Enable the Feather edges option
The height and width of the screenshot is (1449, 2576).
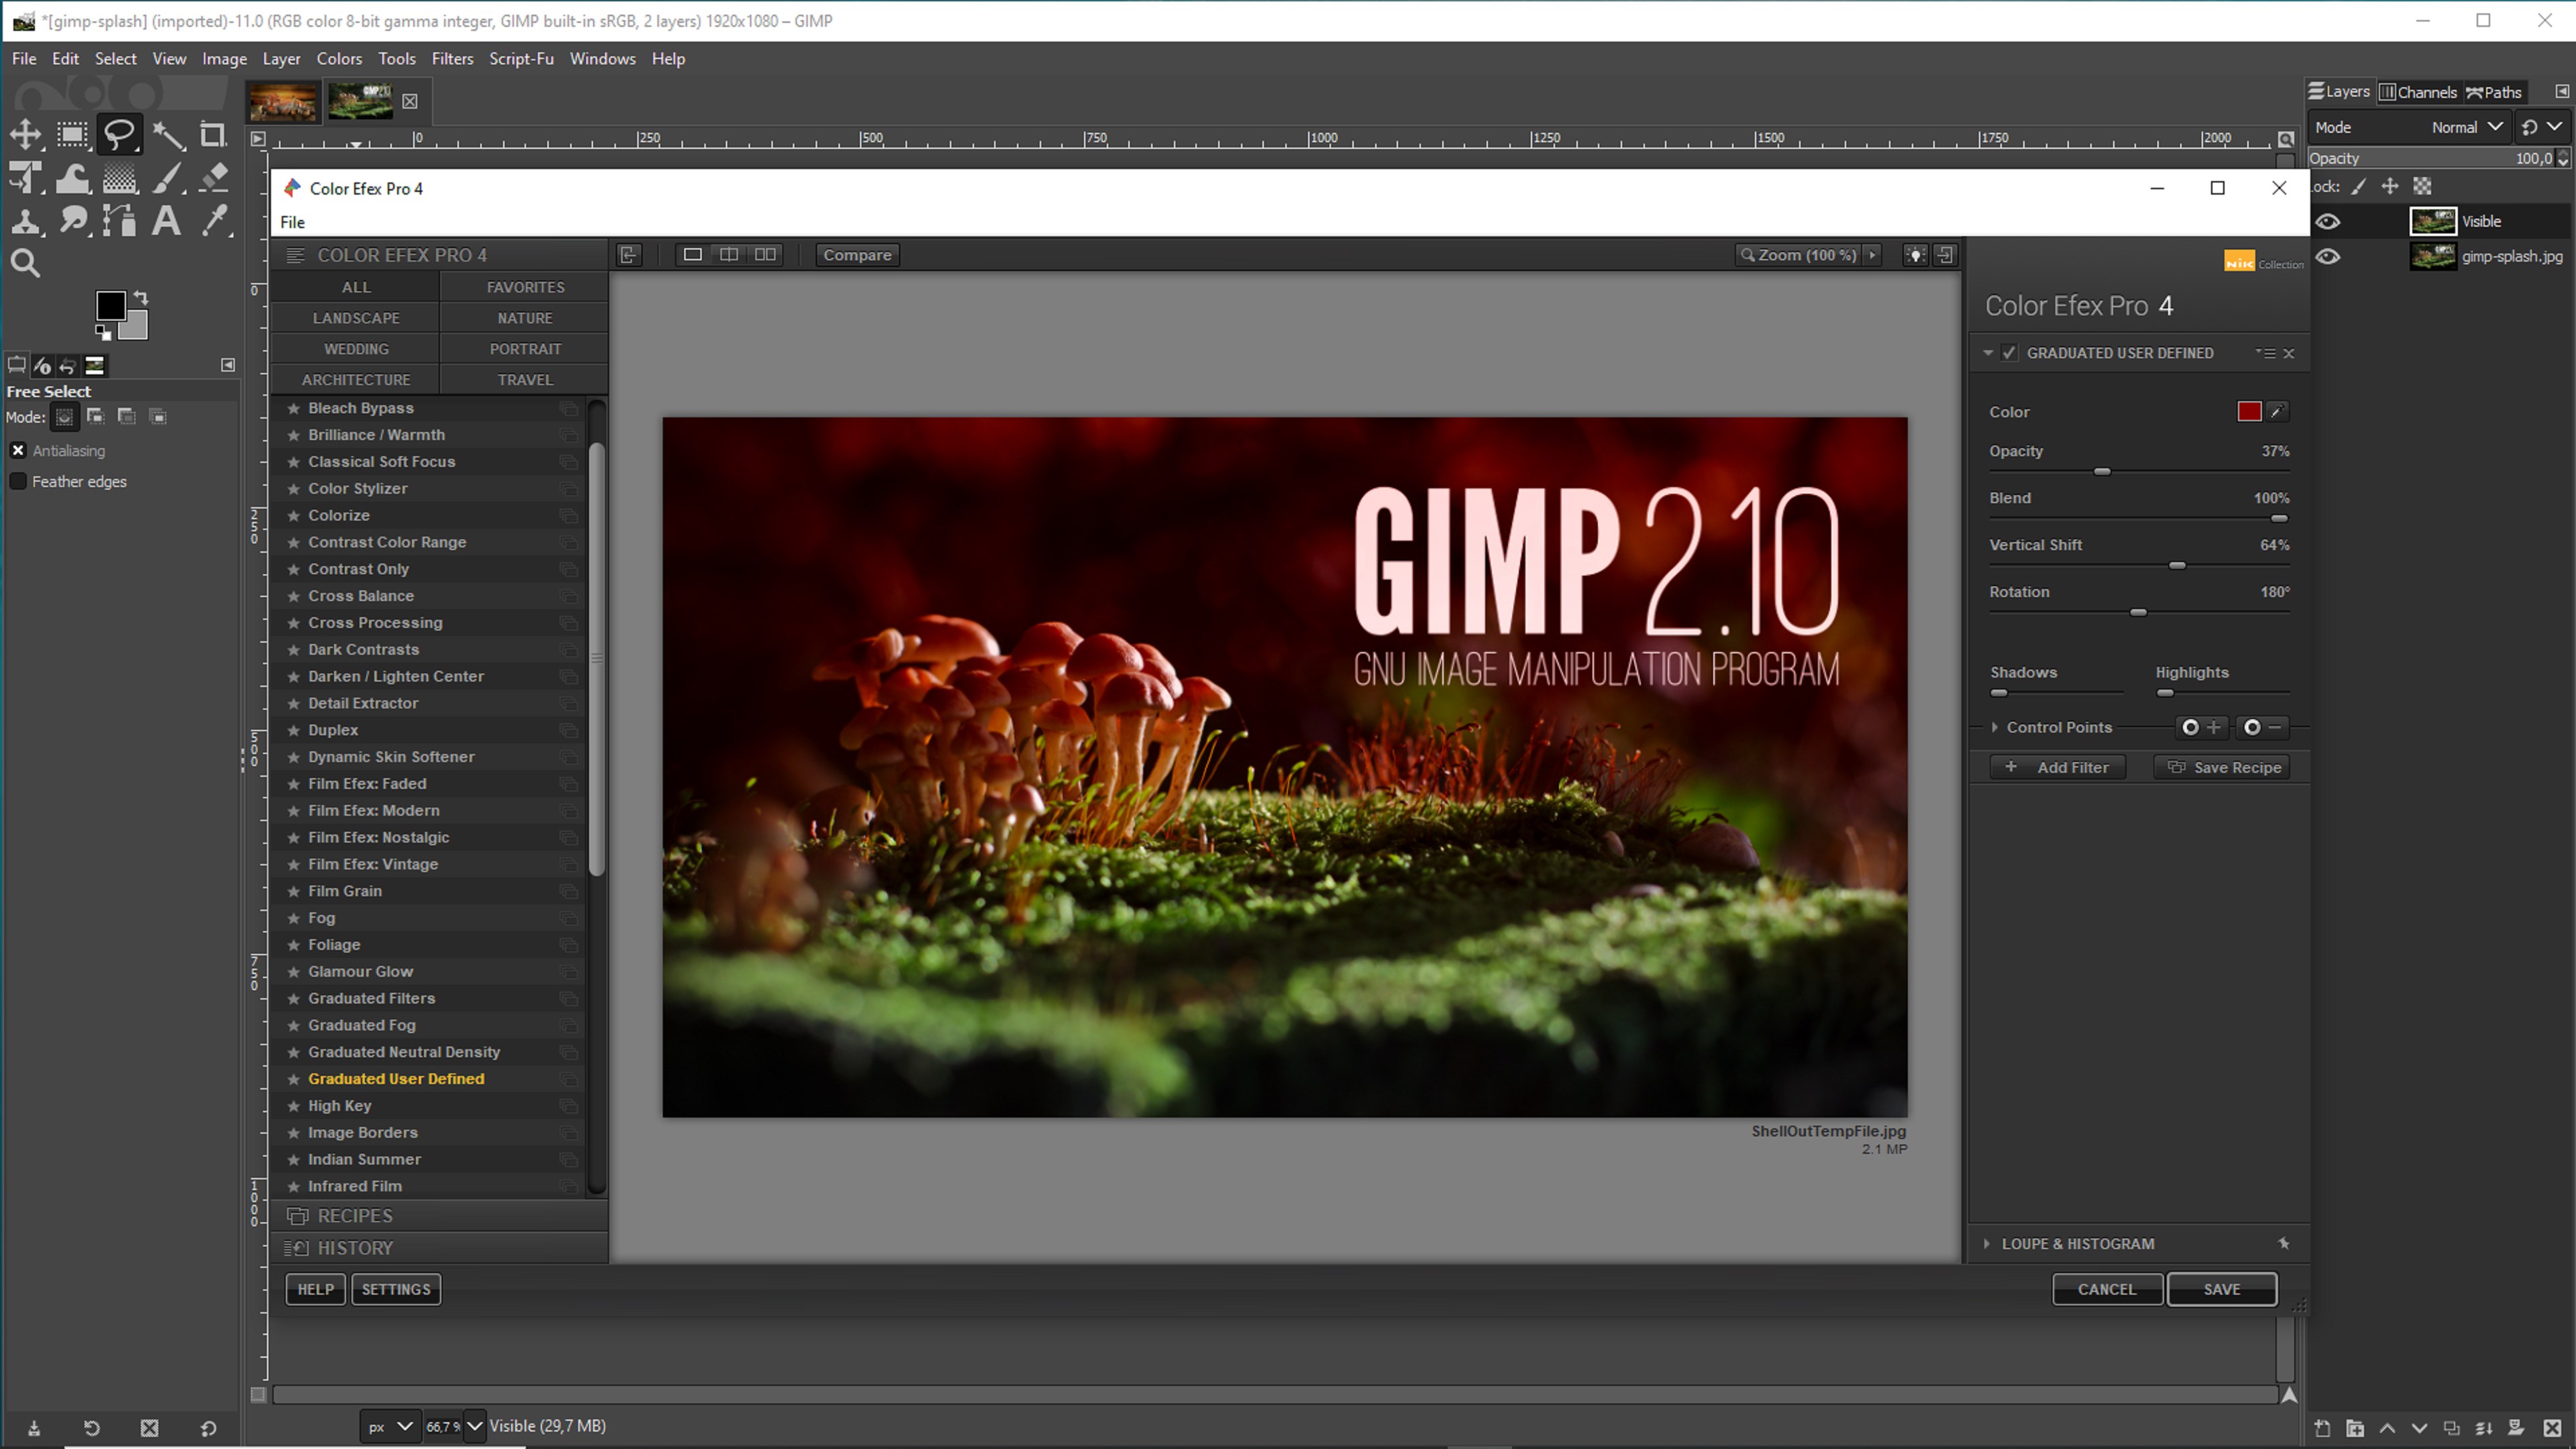(18, 481)
